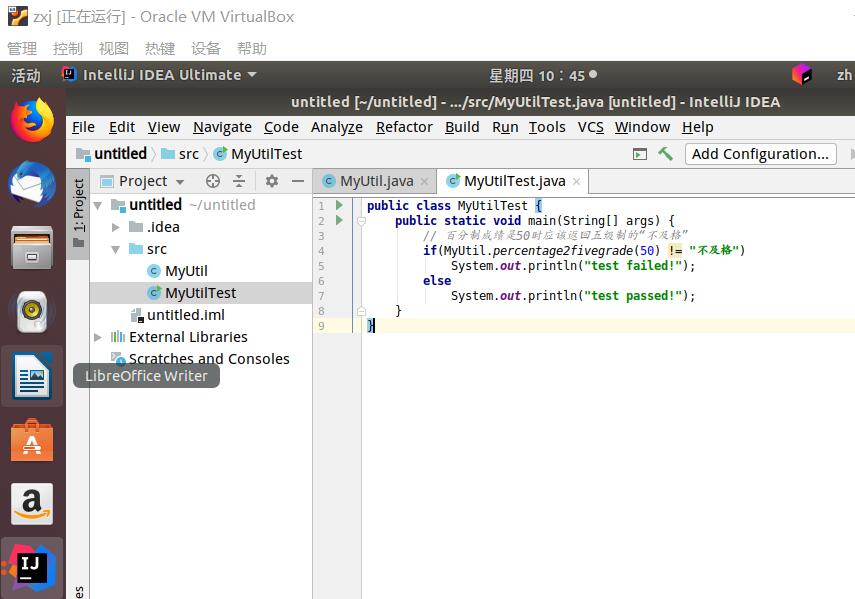Viewport: 855px width, 599px height.
Task: Select Scratches and Consoles node
Action: click(x=209, y=359)
